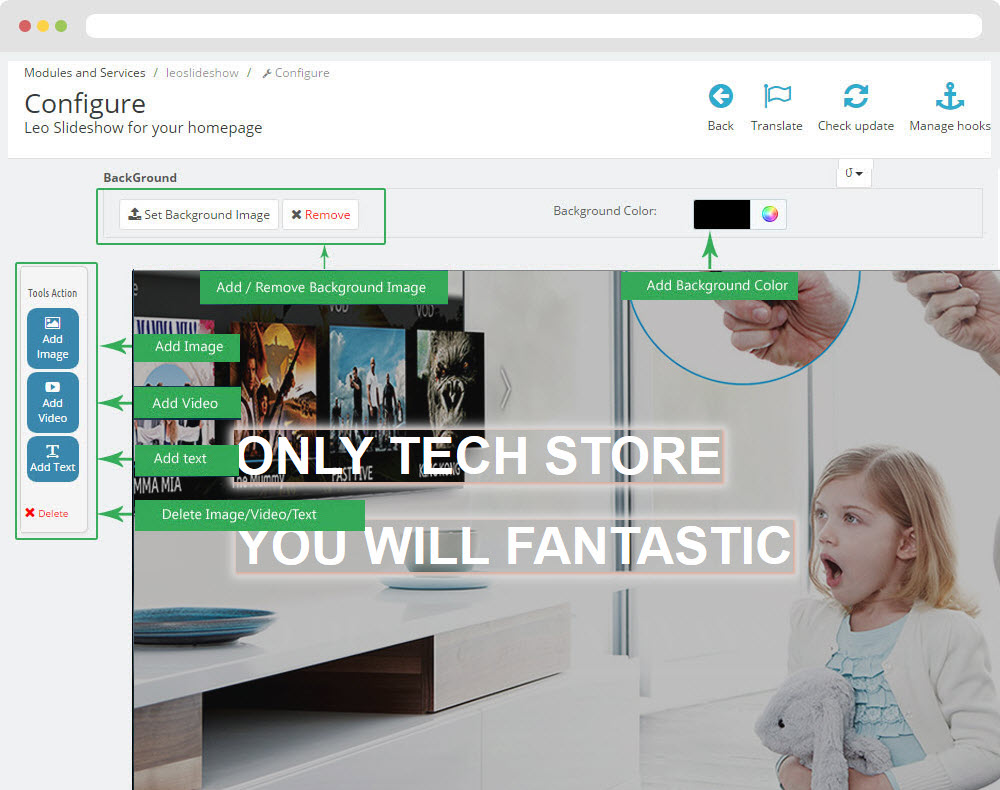Click the yellow window minimize dot
Viewport: 1000px width, 790px height.
43,26
